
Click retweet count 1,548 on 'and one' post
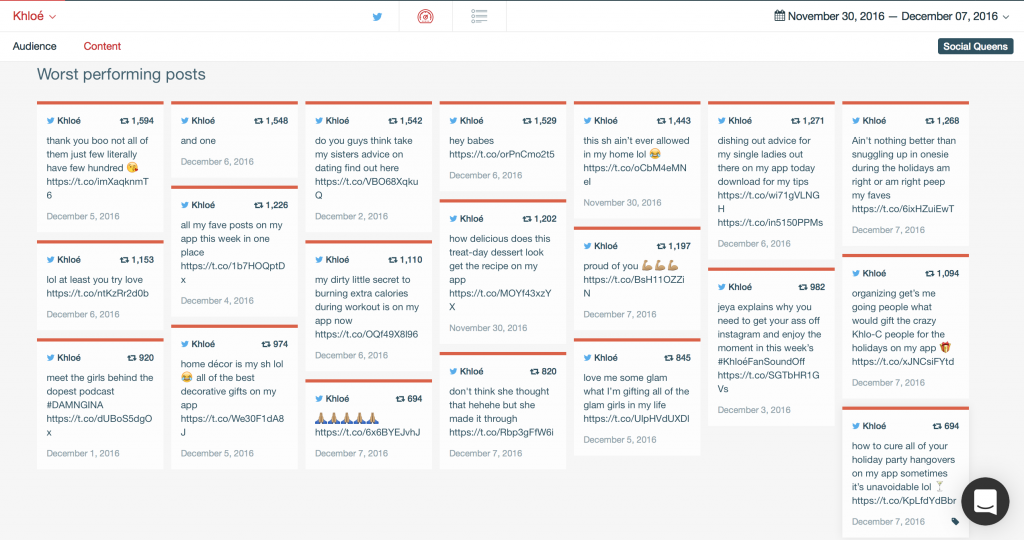coord(270,120)
